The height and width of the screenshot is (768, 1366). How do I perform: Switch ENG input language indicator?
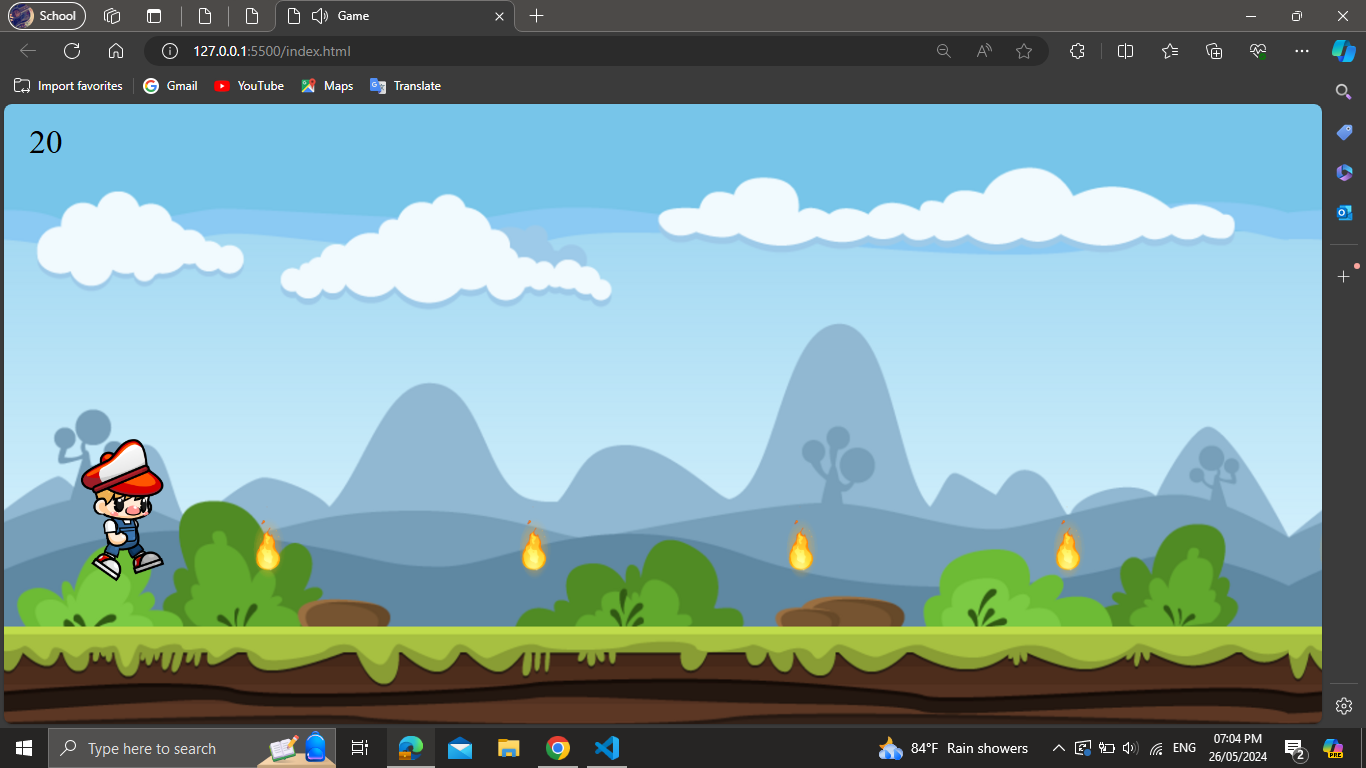point(1184,748)
